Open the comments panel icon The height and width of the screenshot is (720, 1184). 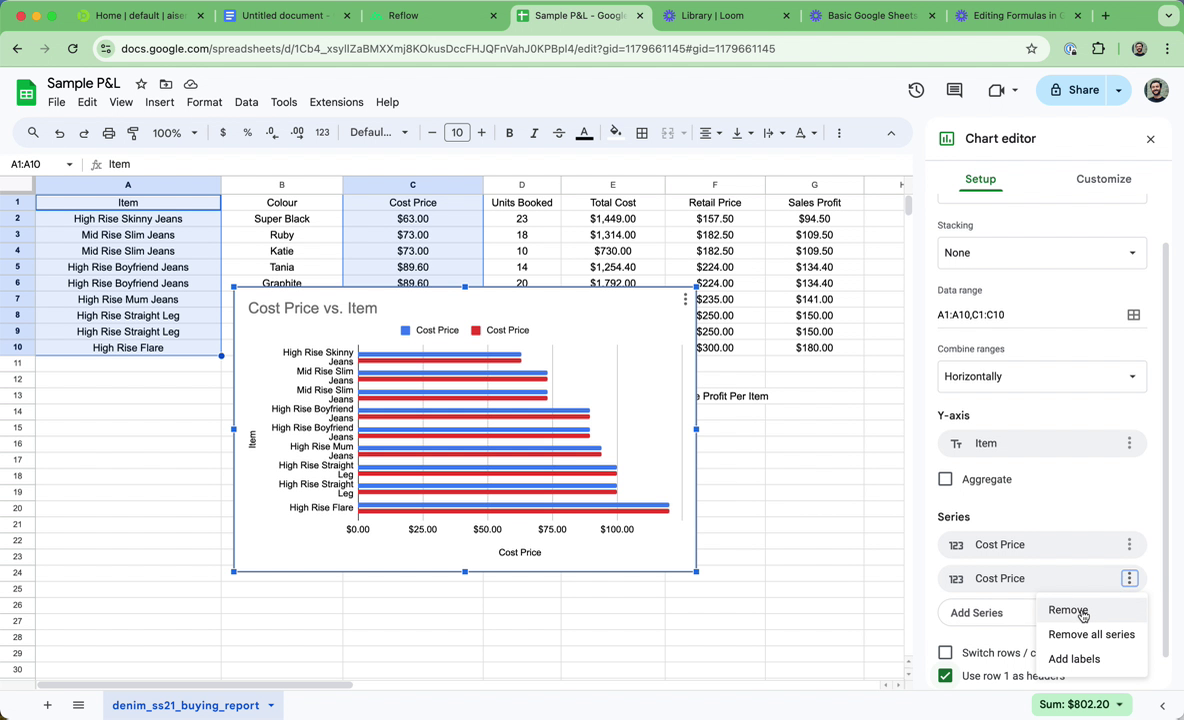pos(954,90)
